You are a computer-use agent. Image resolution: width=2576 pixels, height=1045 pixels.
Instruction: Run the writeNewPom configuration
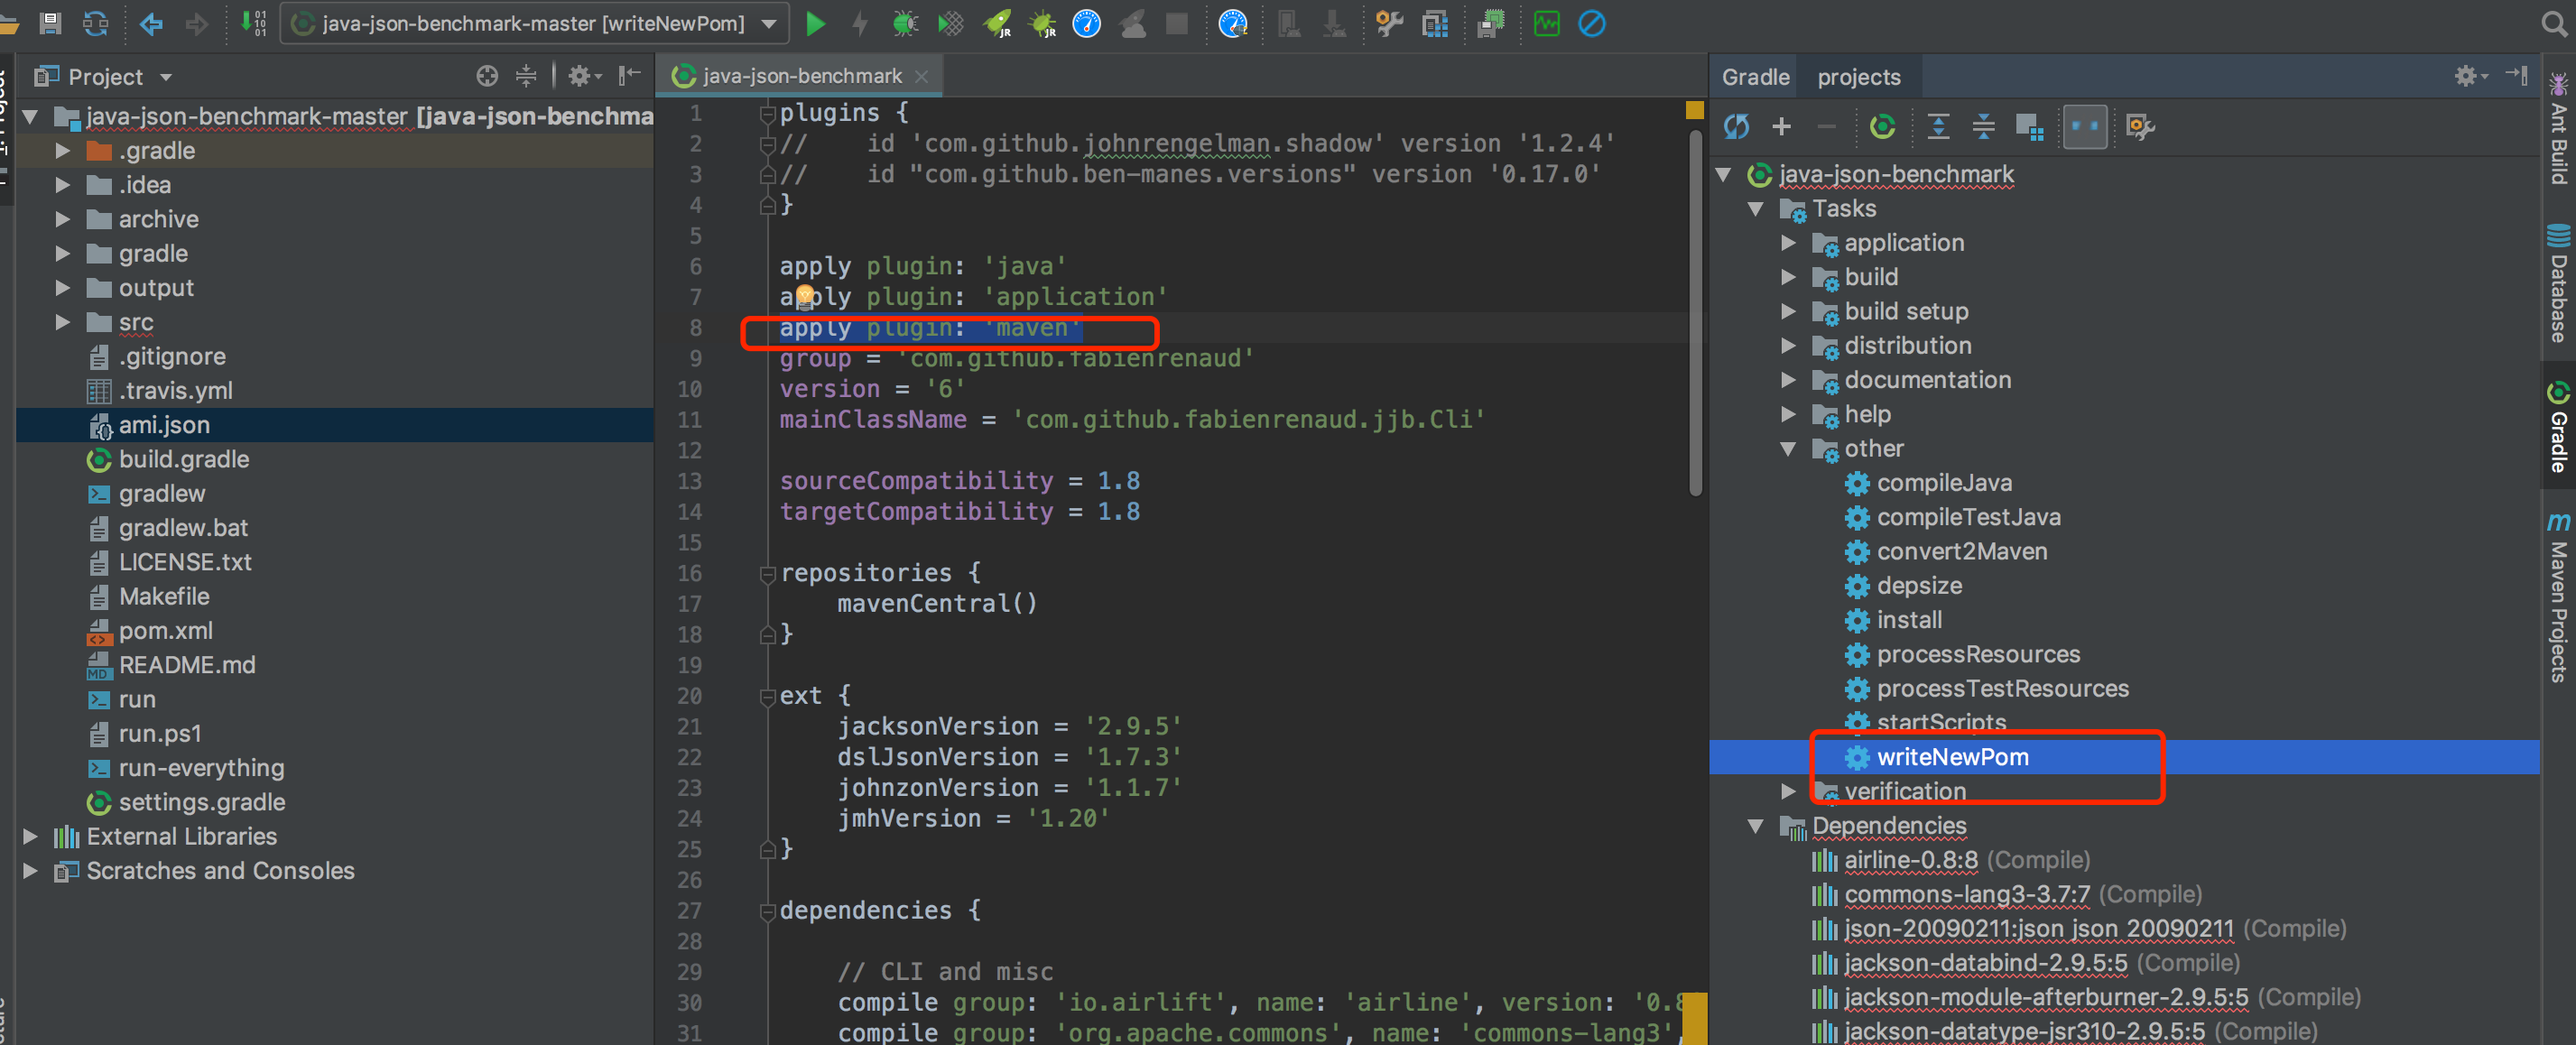pyautogui.click(x=815, y=23)
